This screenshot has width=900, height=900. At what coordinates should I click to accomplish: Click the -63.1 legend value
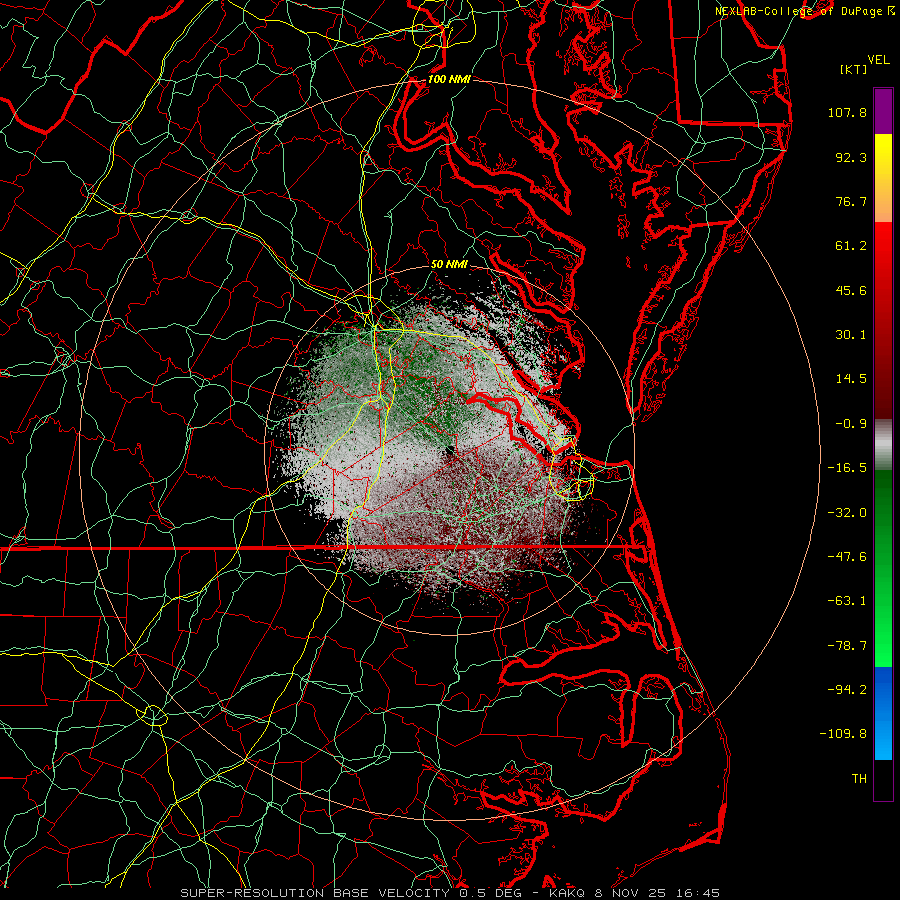click(847, 601)
